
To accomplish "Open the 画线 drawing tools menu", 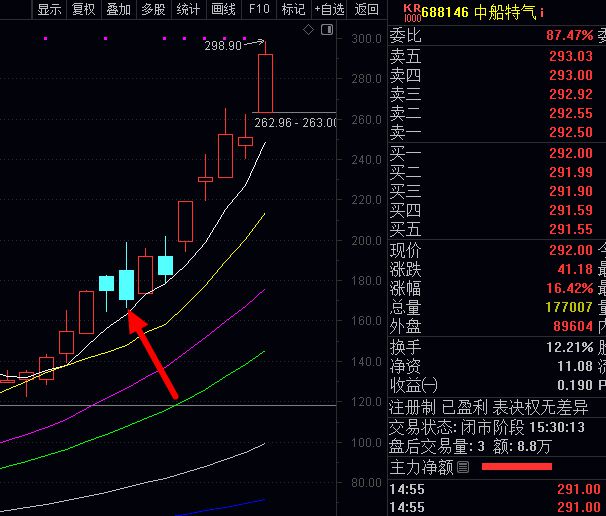I will pos(223,9).
